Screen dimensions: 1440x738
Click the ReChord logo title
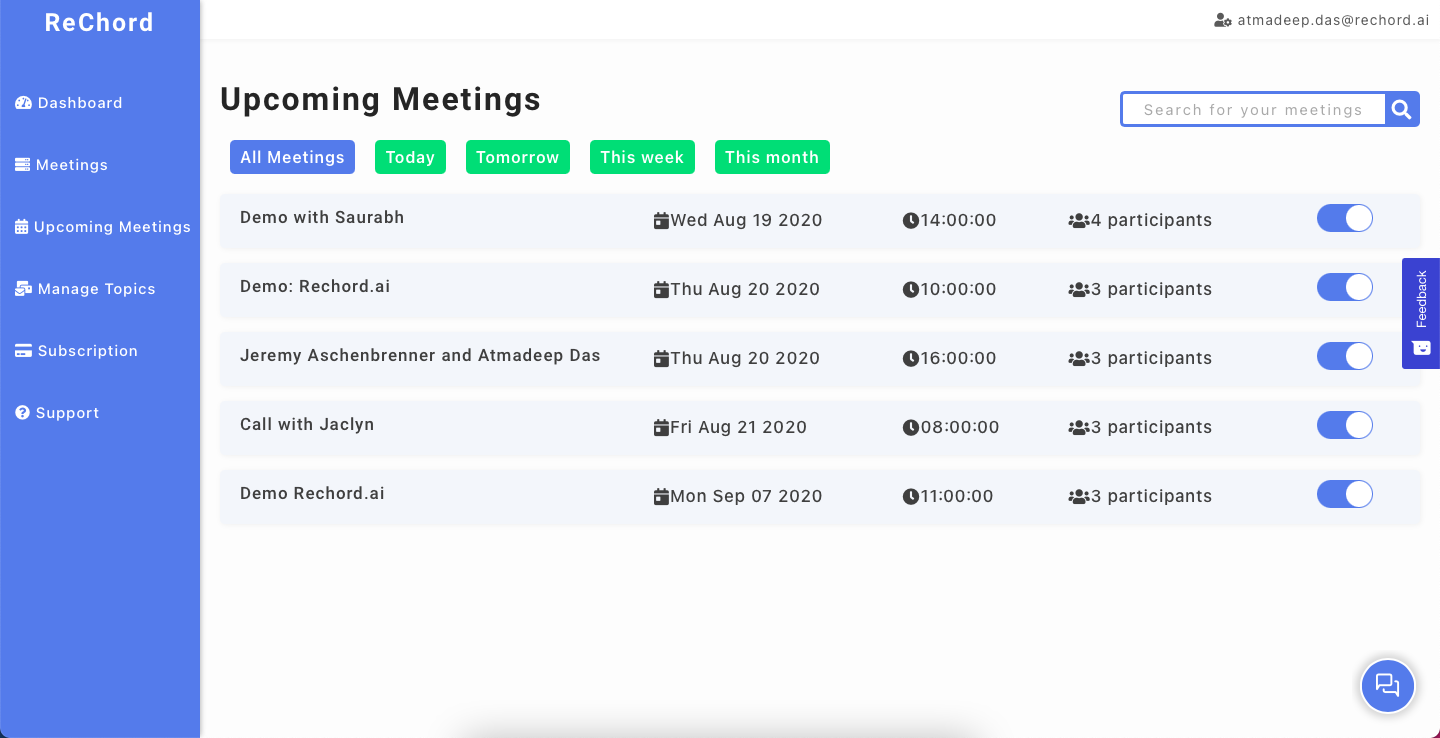[x=99, y=22]
